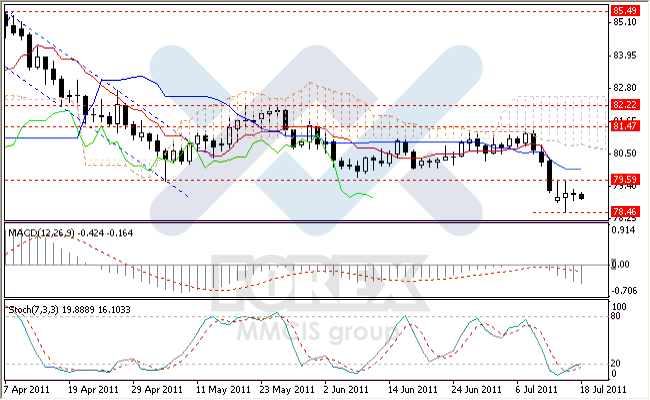650x400 pixels.
Task: Click the 78.46 red price level label
Action: point(625,212)
